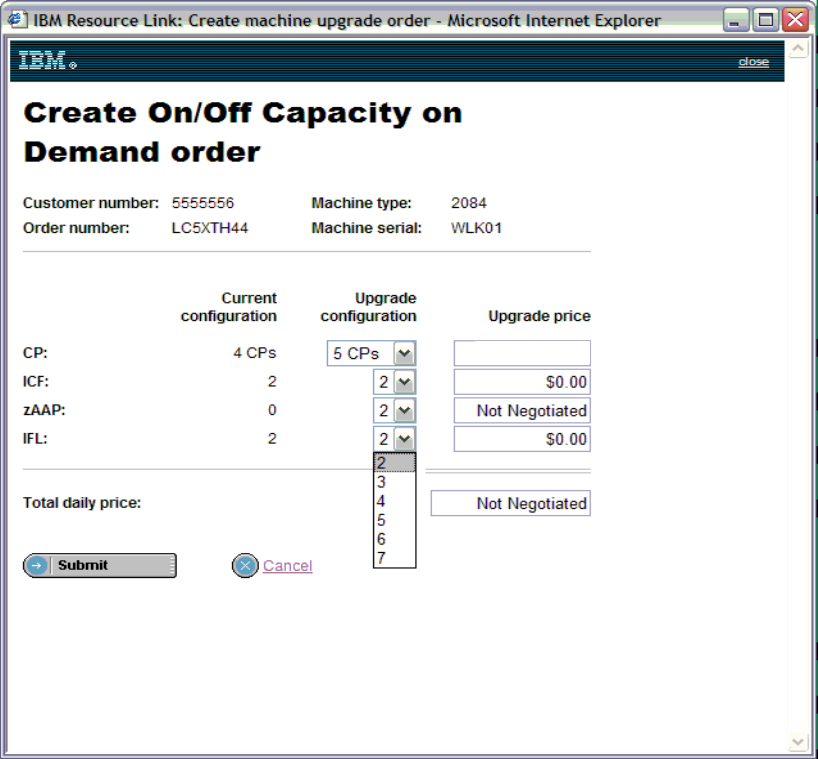Click the Total daily price field
Image resolution: width=818 pixels, height=759 pixels.
coord(511,503)
